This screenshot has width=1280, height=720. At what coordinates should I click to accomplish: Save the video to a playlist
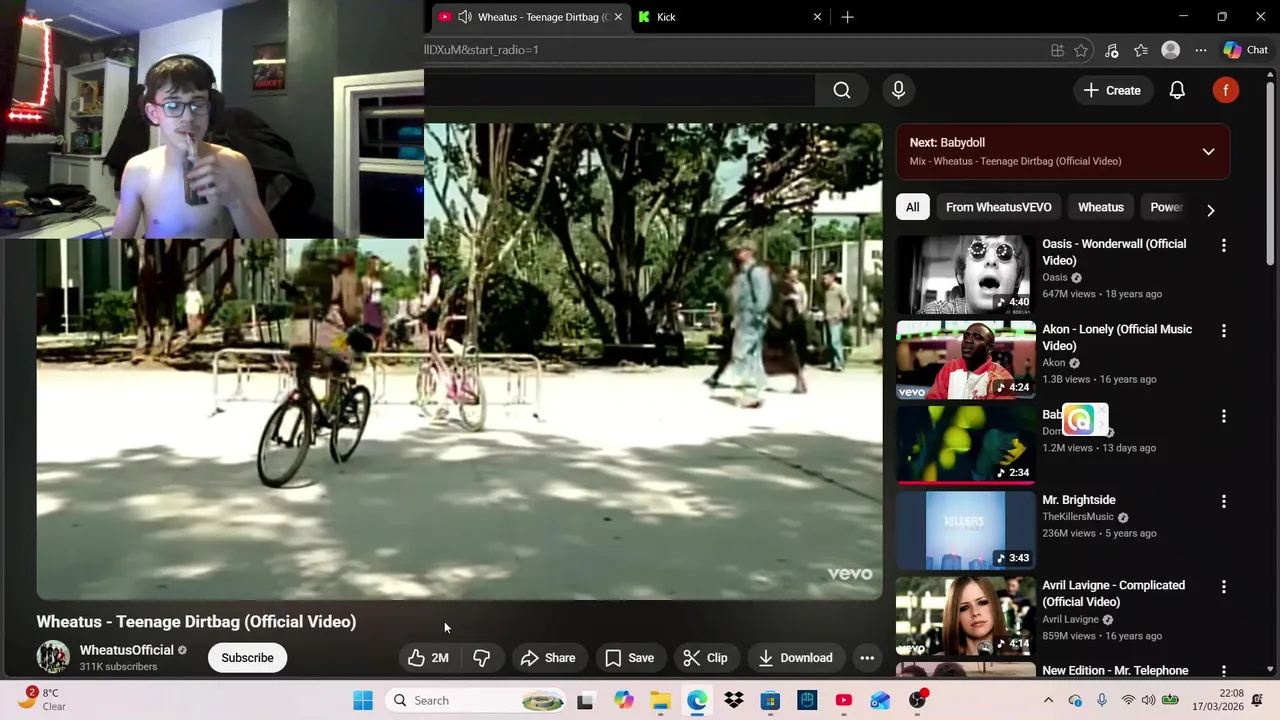click(x=629, y=657)
